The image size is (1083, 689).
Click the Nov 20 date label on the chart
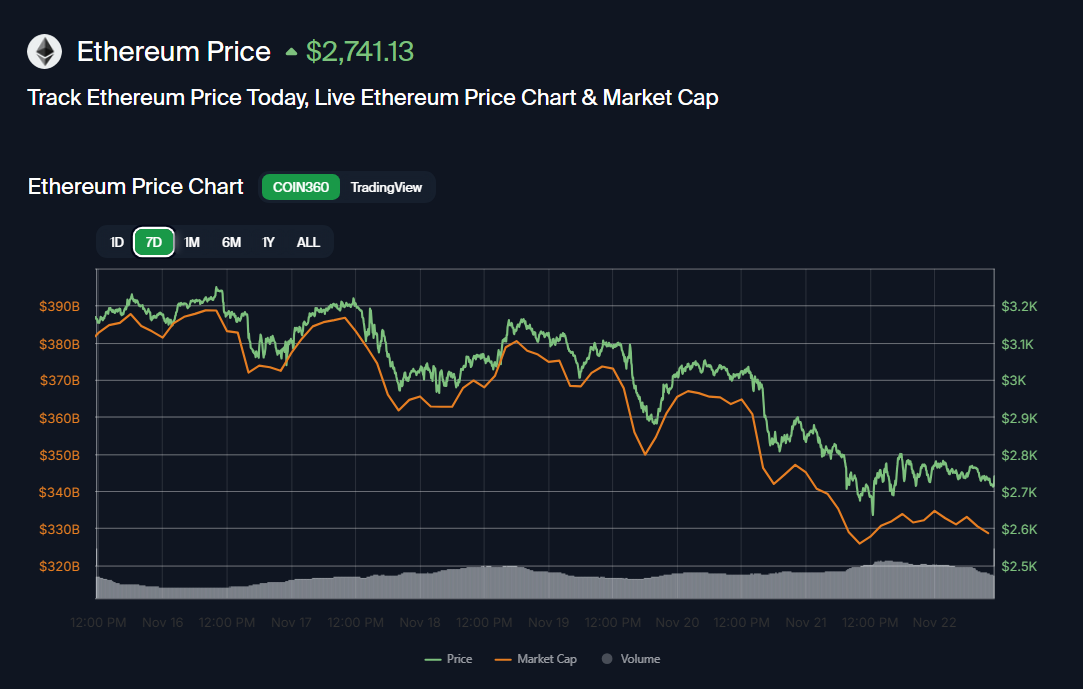point(677,621)
